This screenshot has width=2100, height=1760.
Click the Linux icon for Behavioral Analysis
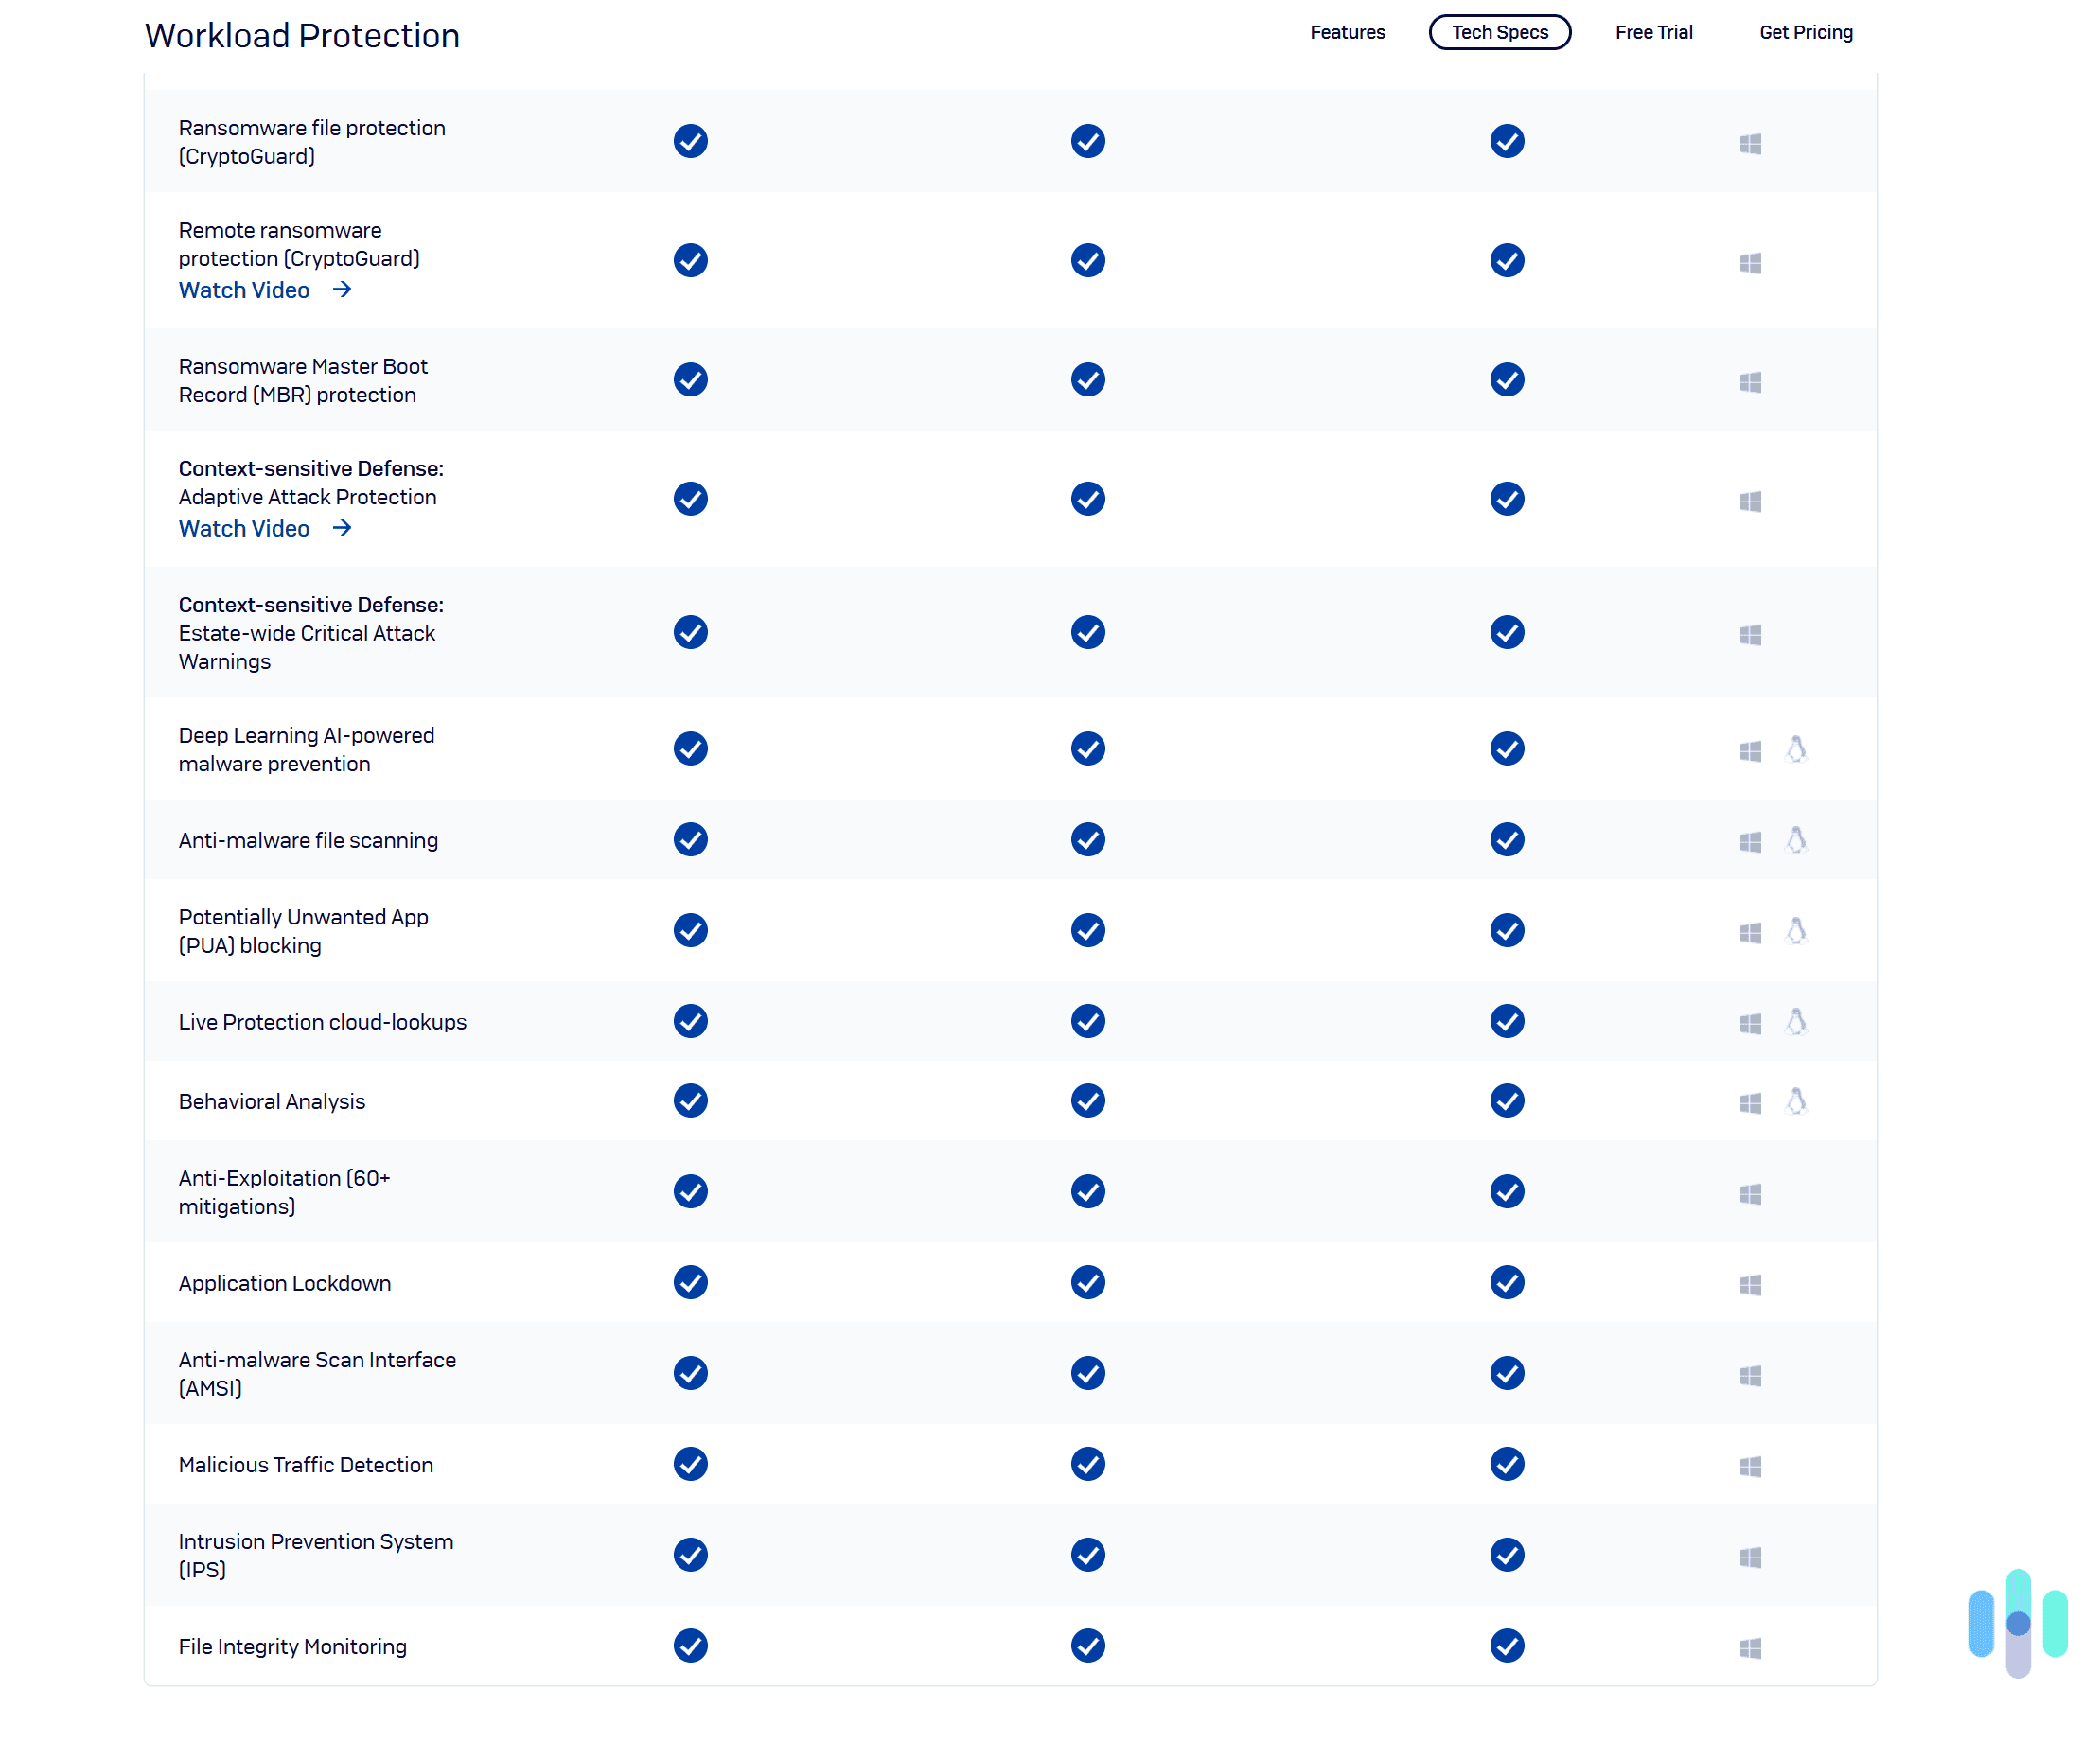click(1797, 1102)
